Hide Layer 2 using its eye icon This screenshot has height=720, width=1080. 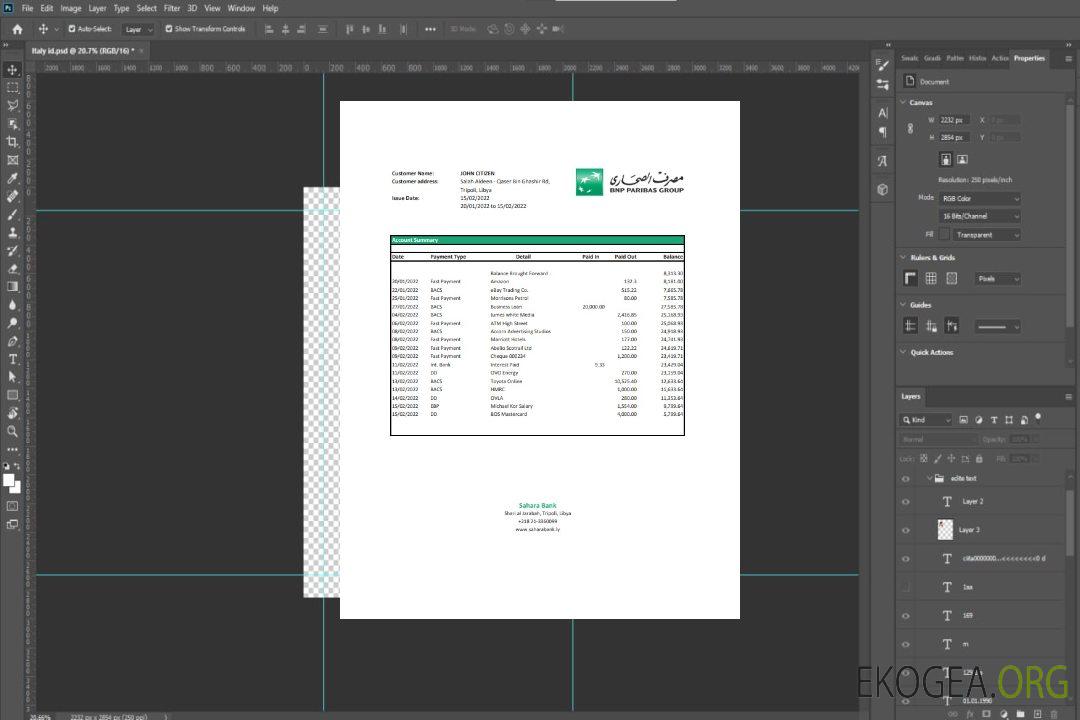[906, 502]
